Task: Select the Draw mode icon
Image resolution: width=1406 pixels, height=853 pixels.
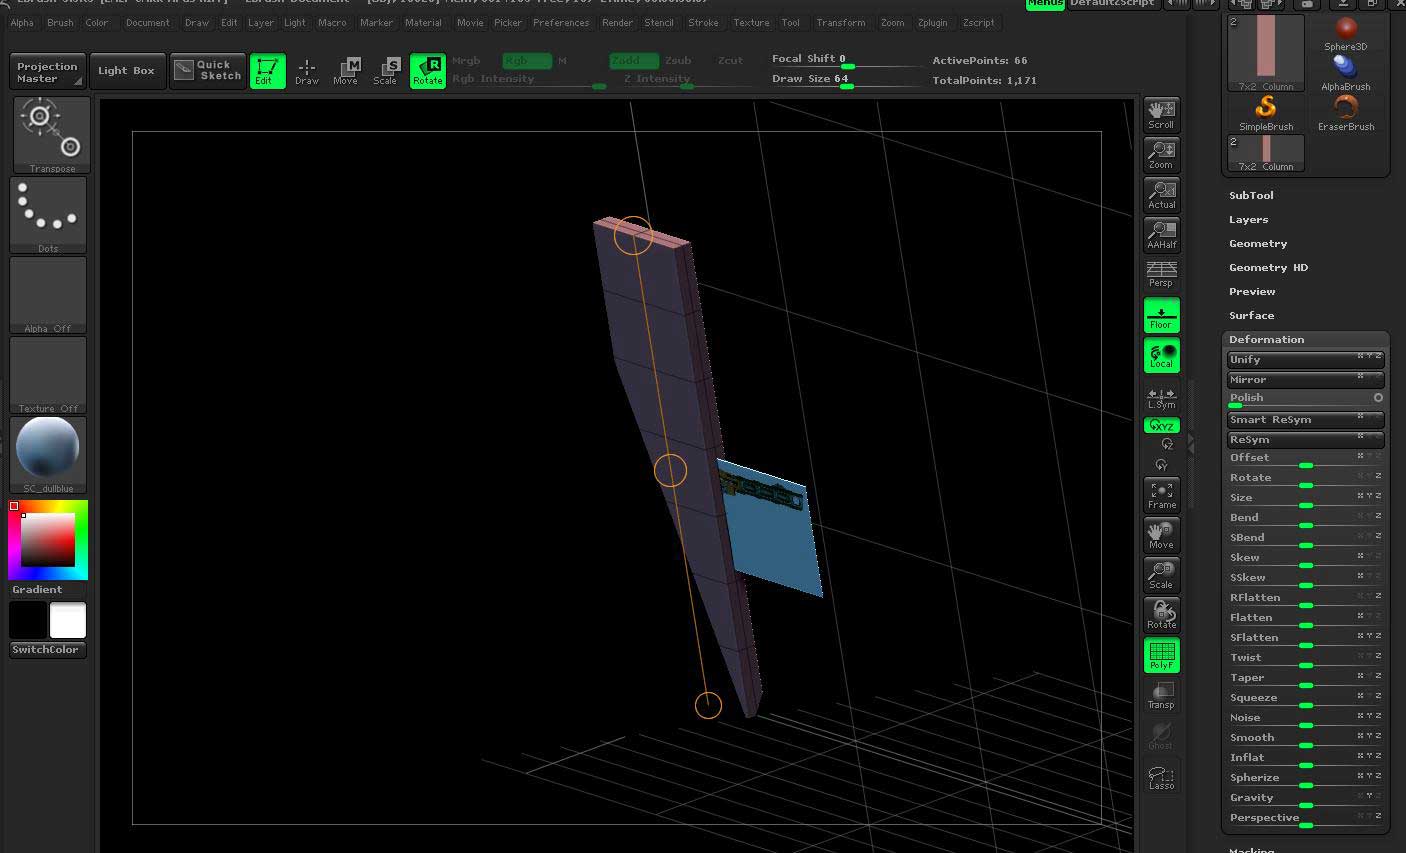Action: [307, 70]
